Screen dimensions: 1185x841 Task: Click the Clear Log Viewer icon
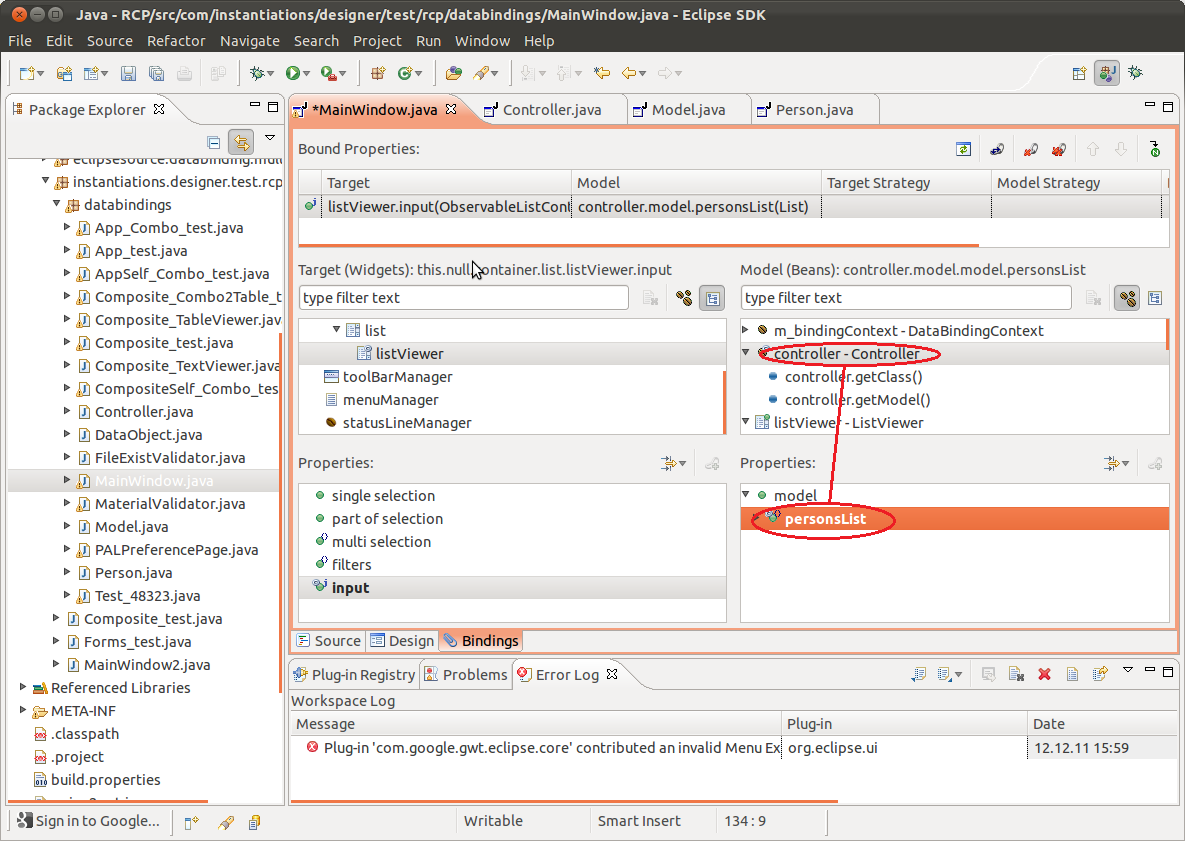pos(1016,674)
